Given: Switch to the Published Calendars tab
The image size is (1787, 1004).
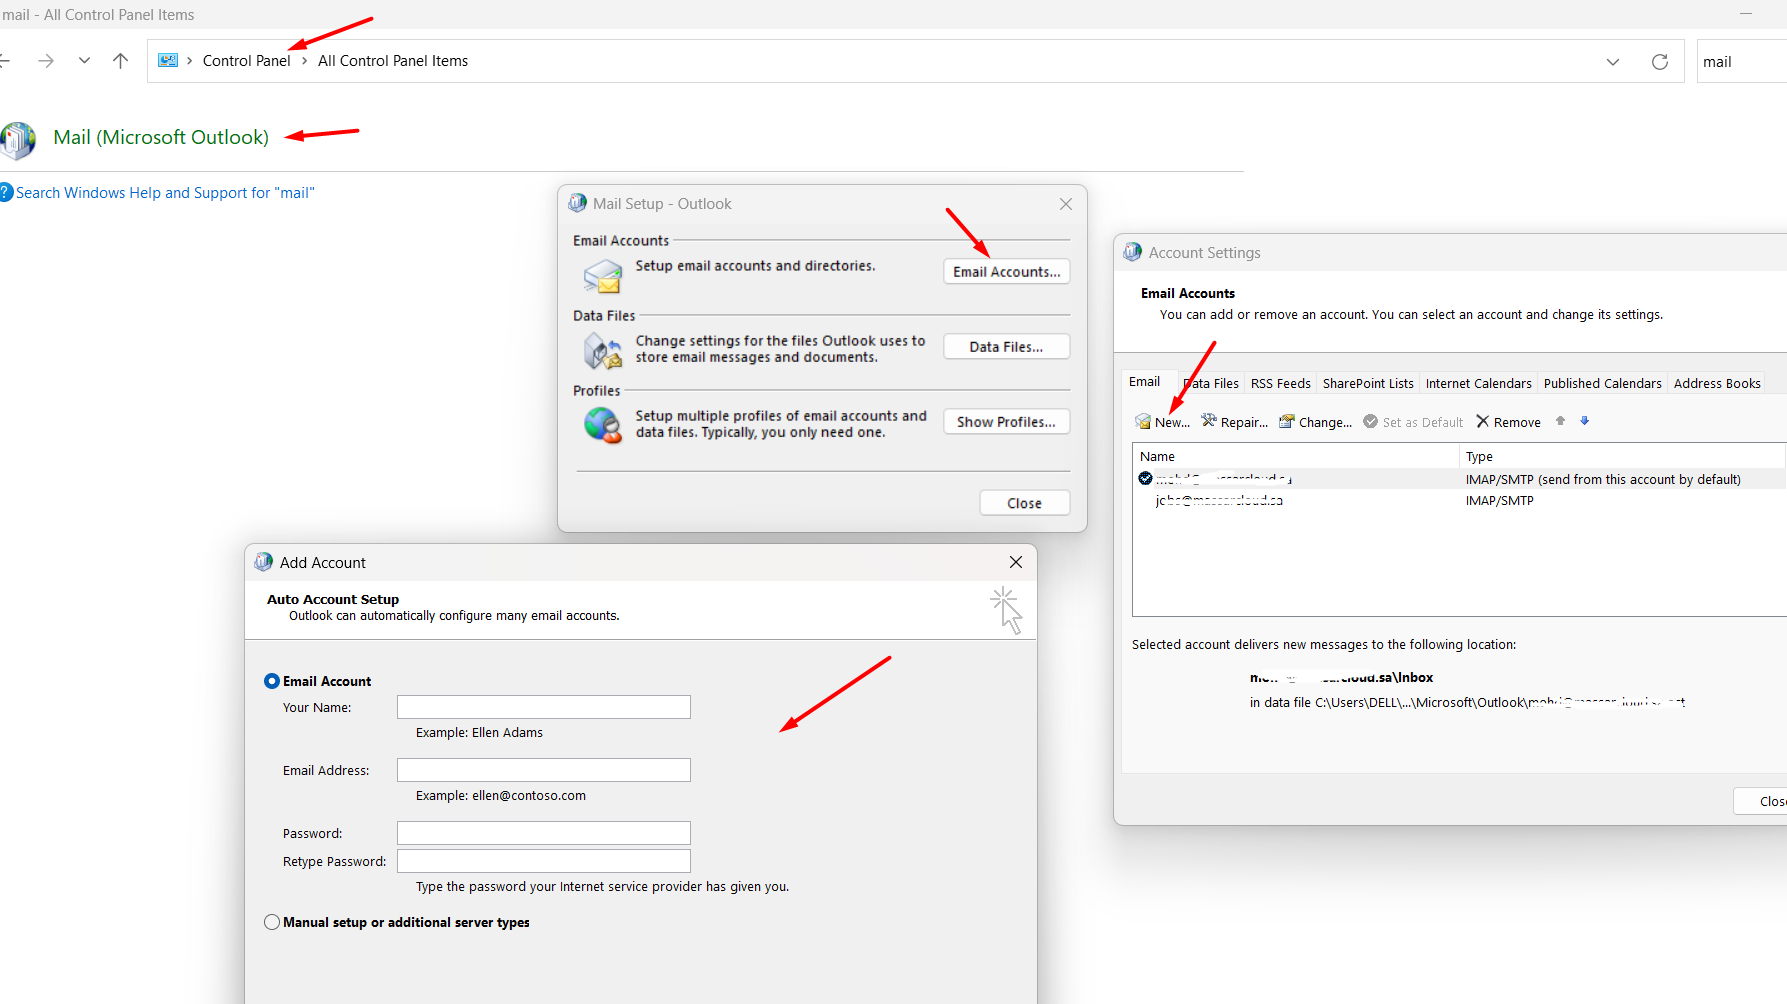Looking at the screenshot, I should click(x=1602, y=384).
